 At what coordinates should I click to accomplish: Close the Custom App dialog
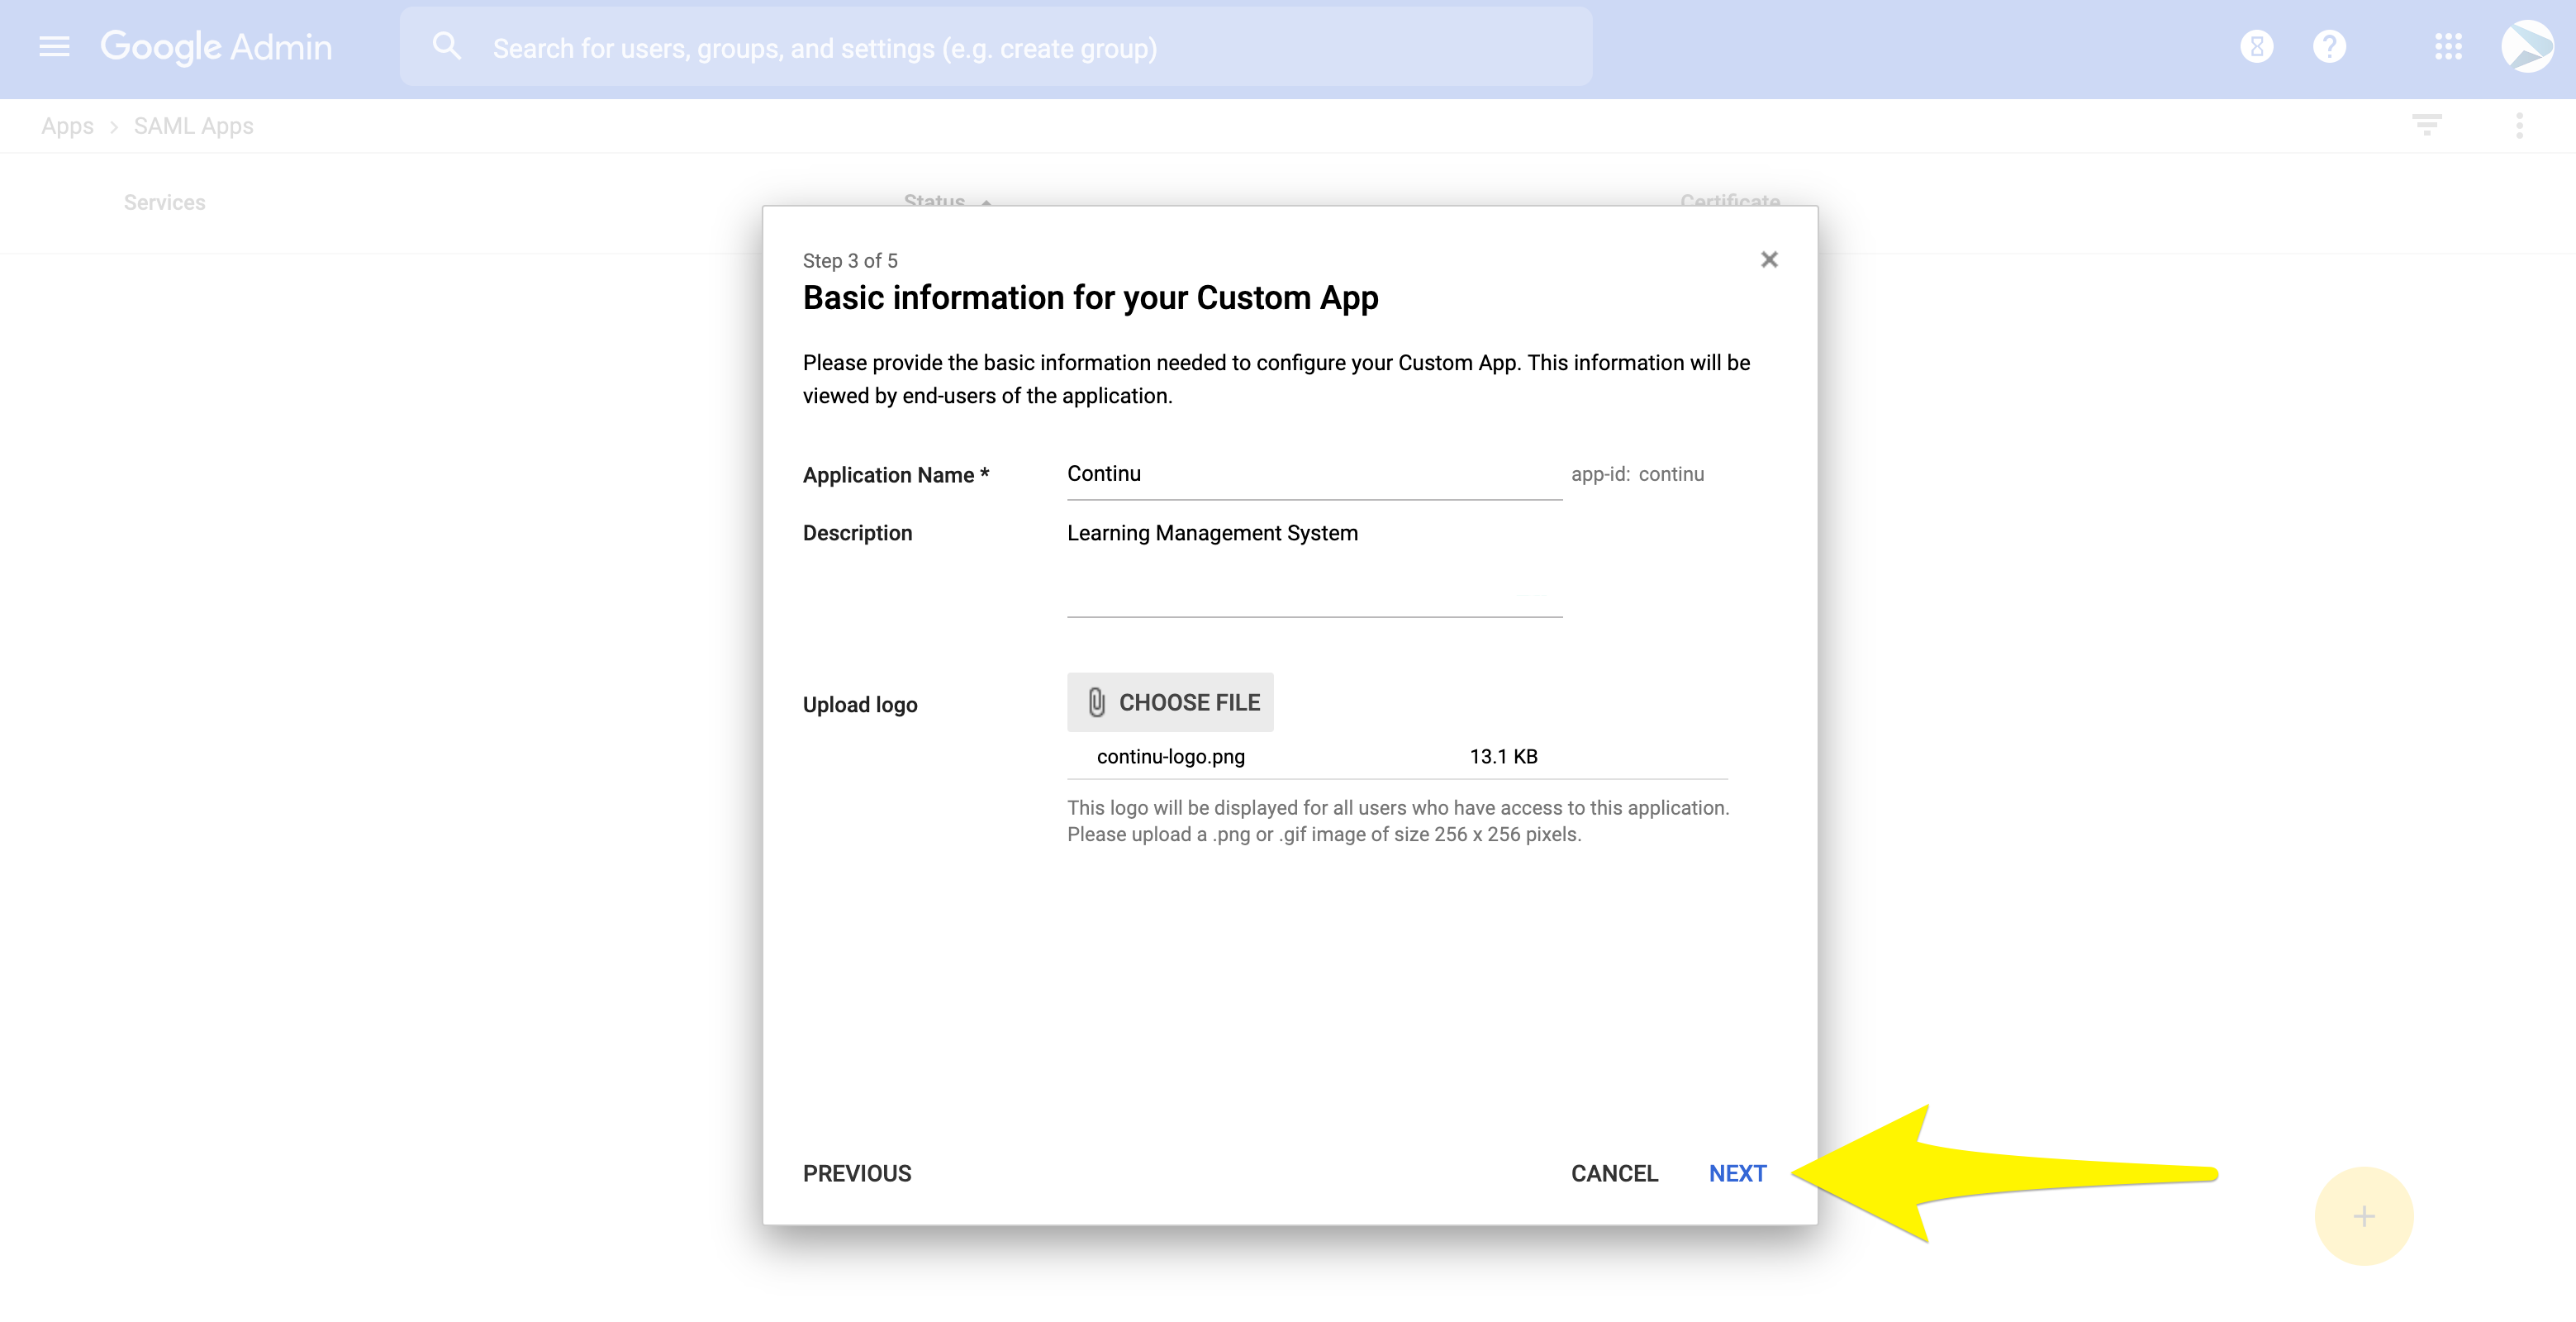(x=1769, y=260)
